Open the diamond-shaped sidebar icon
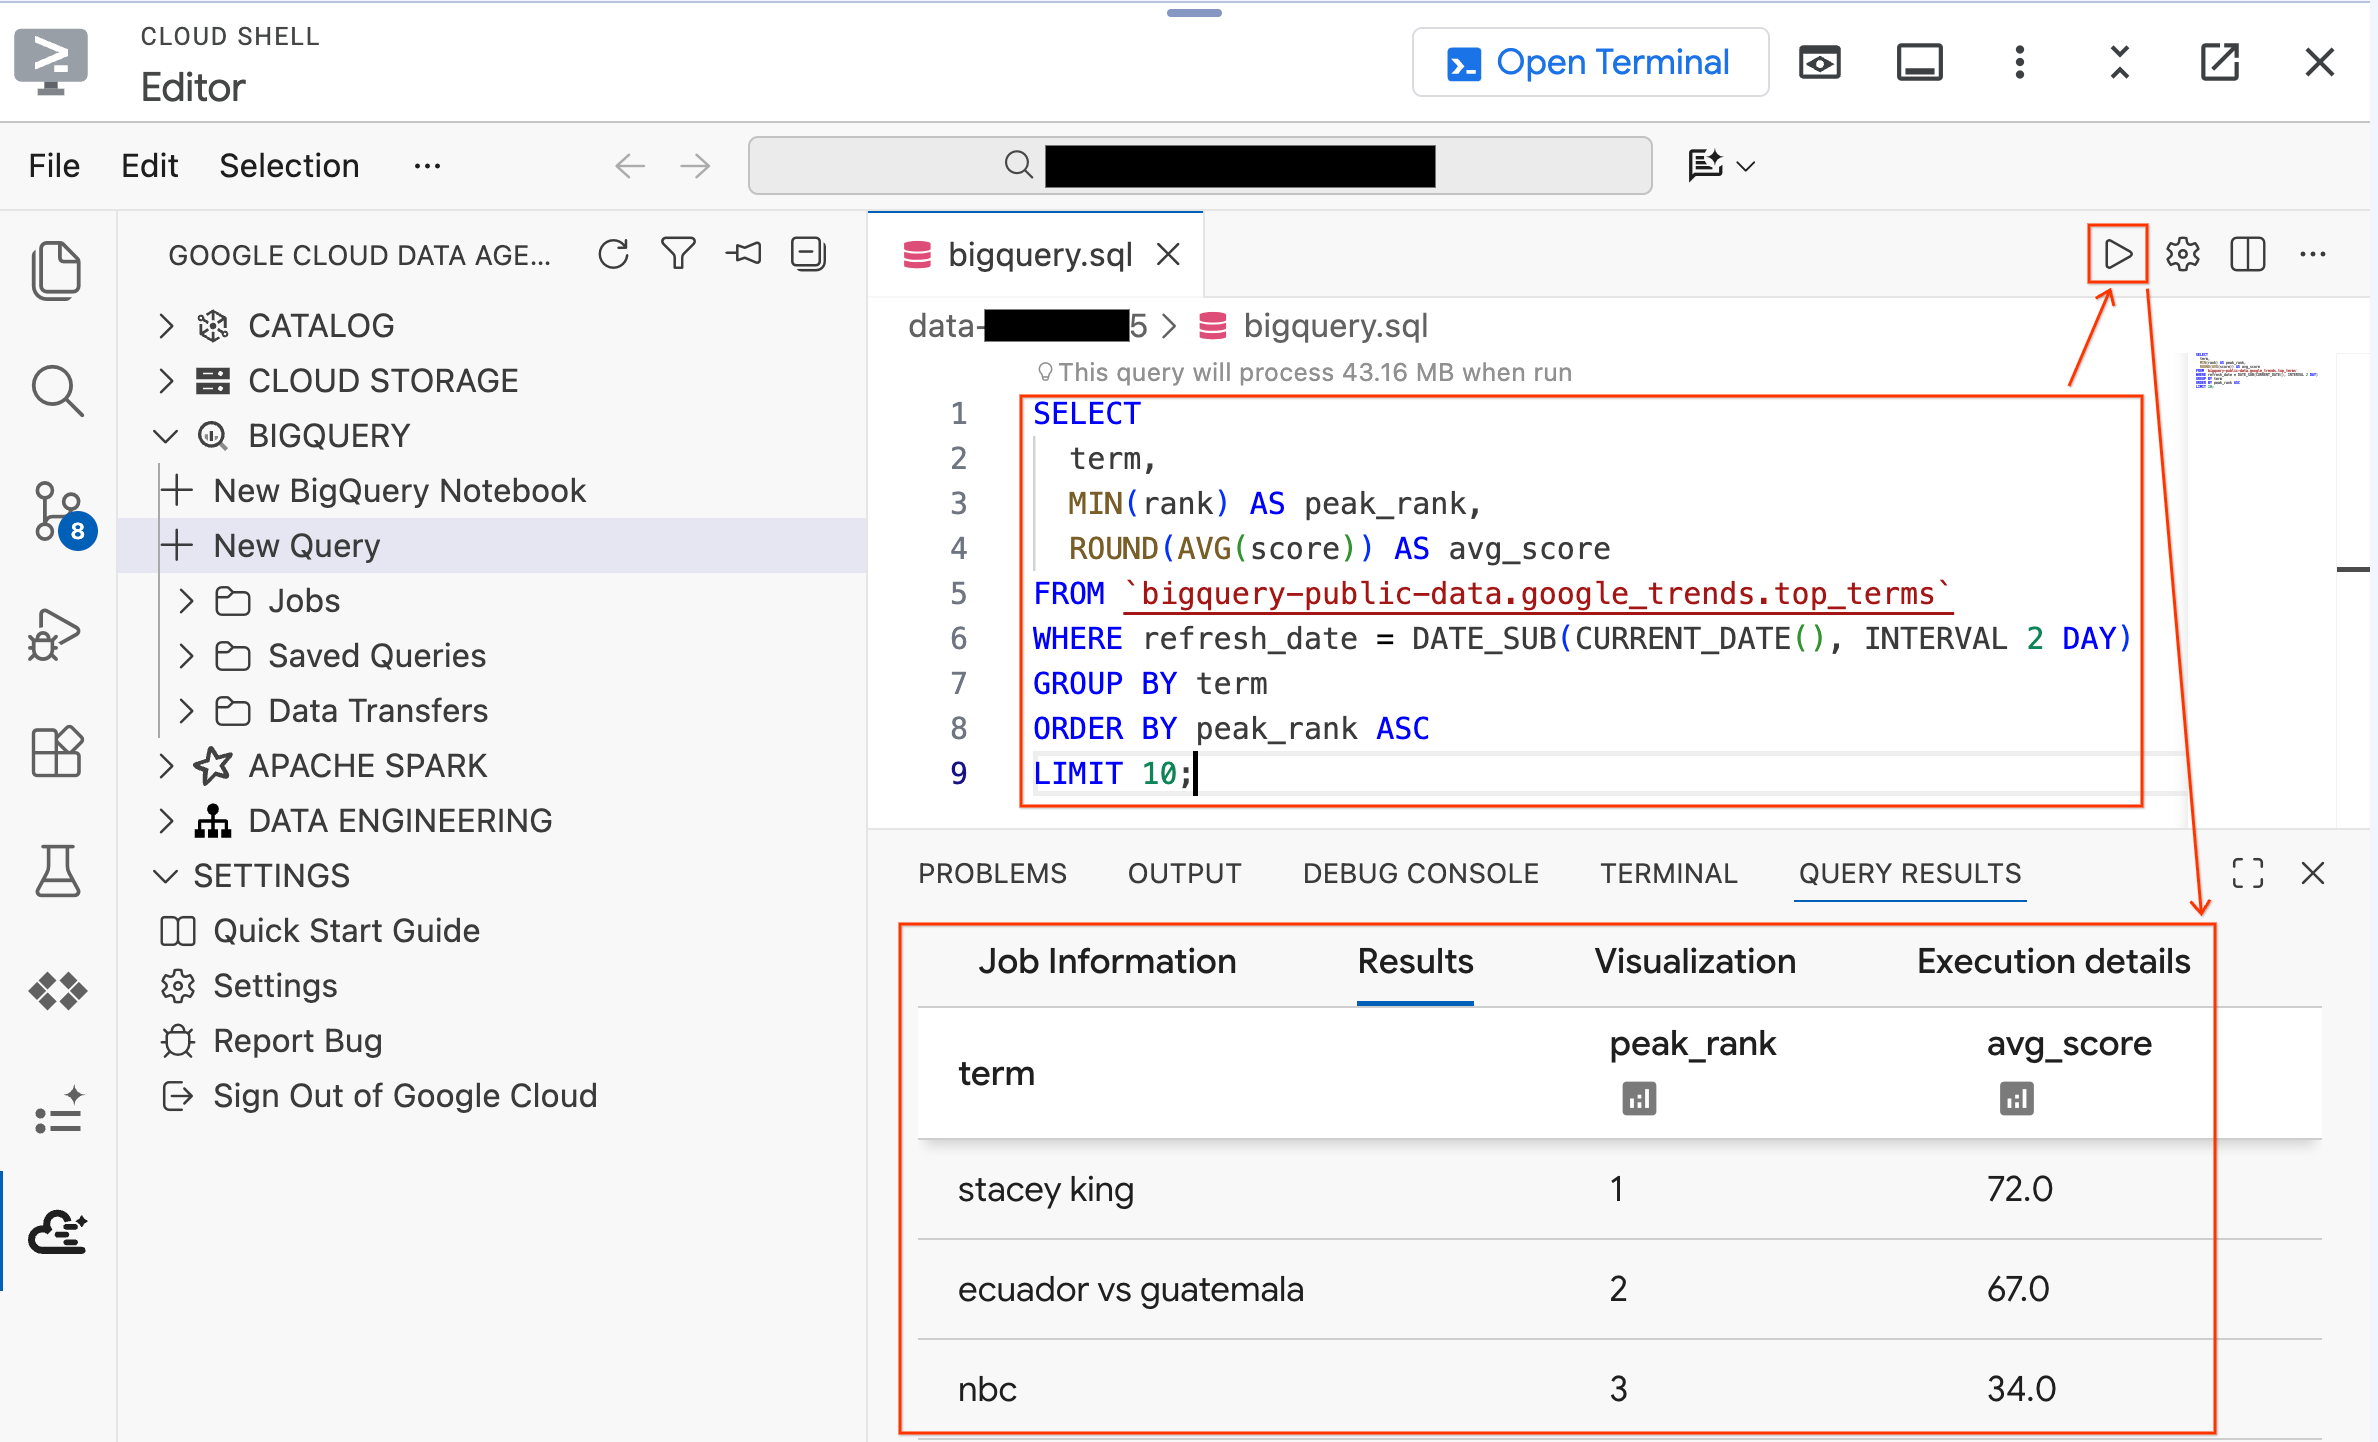This screenshot has height=1442, width=2378. (57, 990)
